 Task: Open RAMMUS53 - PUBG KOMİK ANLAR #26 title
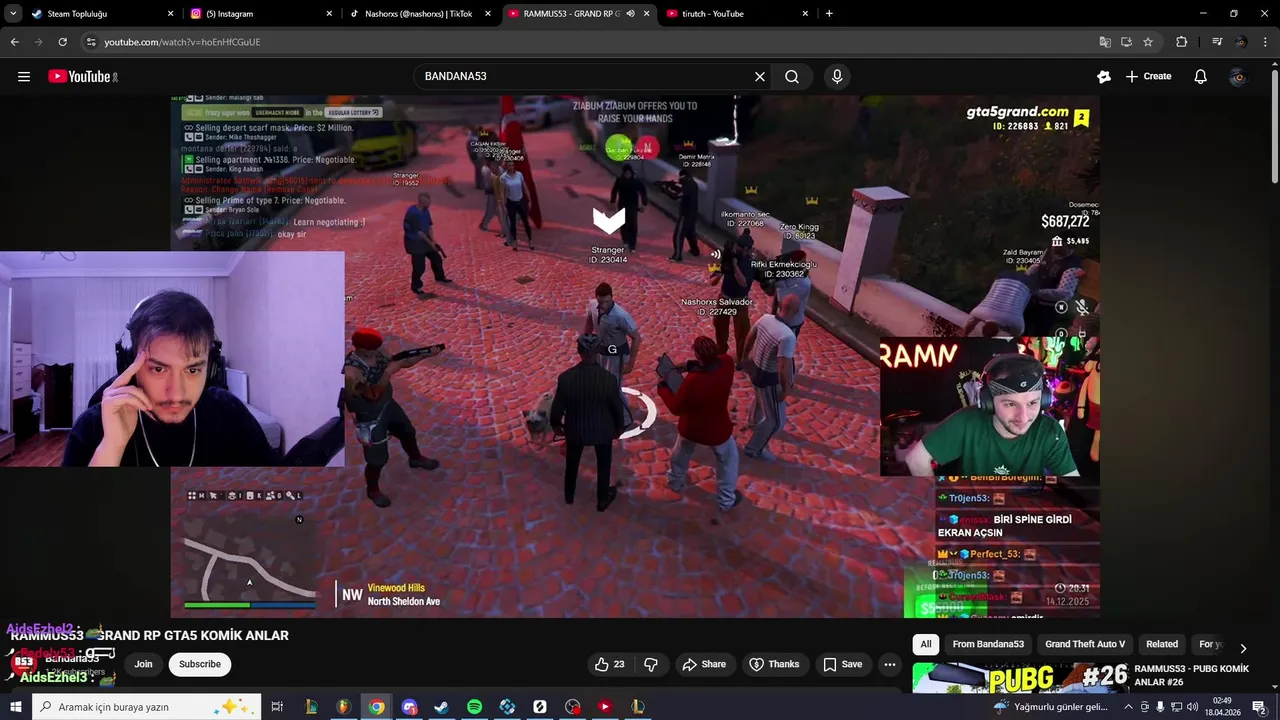(1192, 675)
